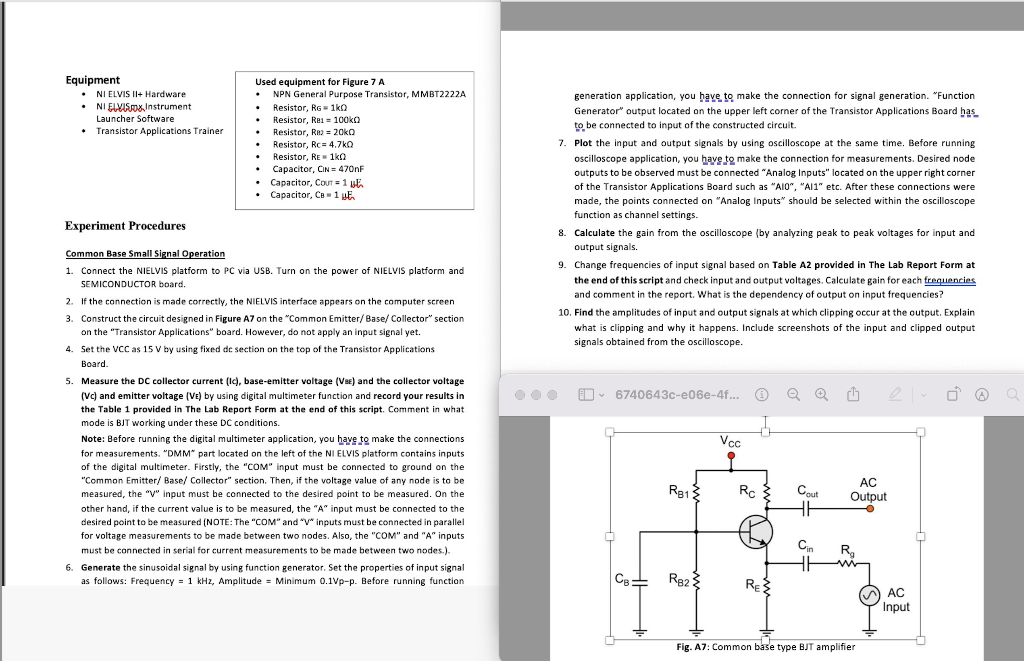
Task: Toggle the search field visibility
Action: click(1012, 395)
